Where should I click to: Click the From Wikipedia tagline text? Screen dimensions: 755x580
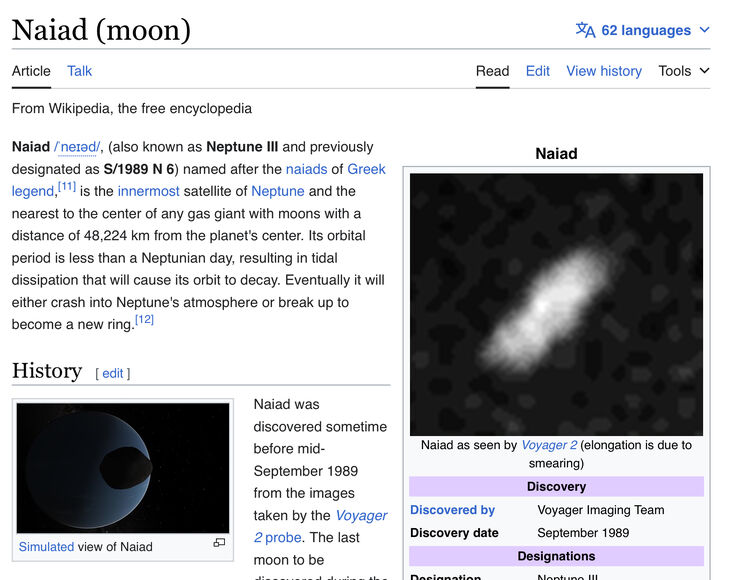(x=131, y=108)
